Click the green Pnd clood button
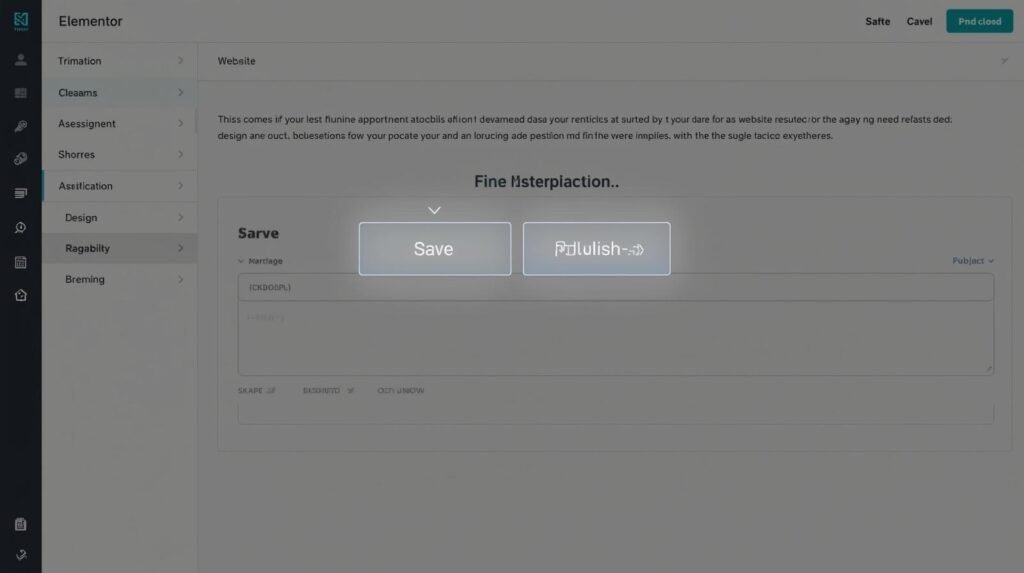This screenshot has height=573, width=1024. pos(980,22)
